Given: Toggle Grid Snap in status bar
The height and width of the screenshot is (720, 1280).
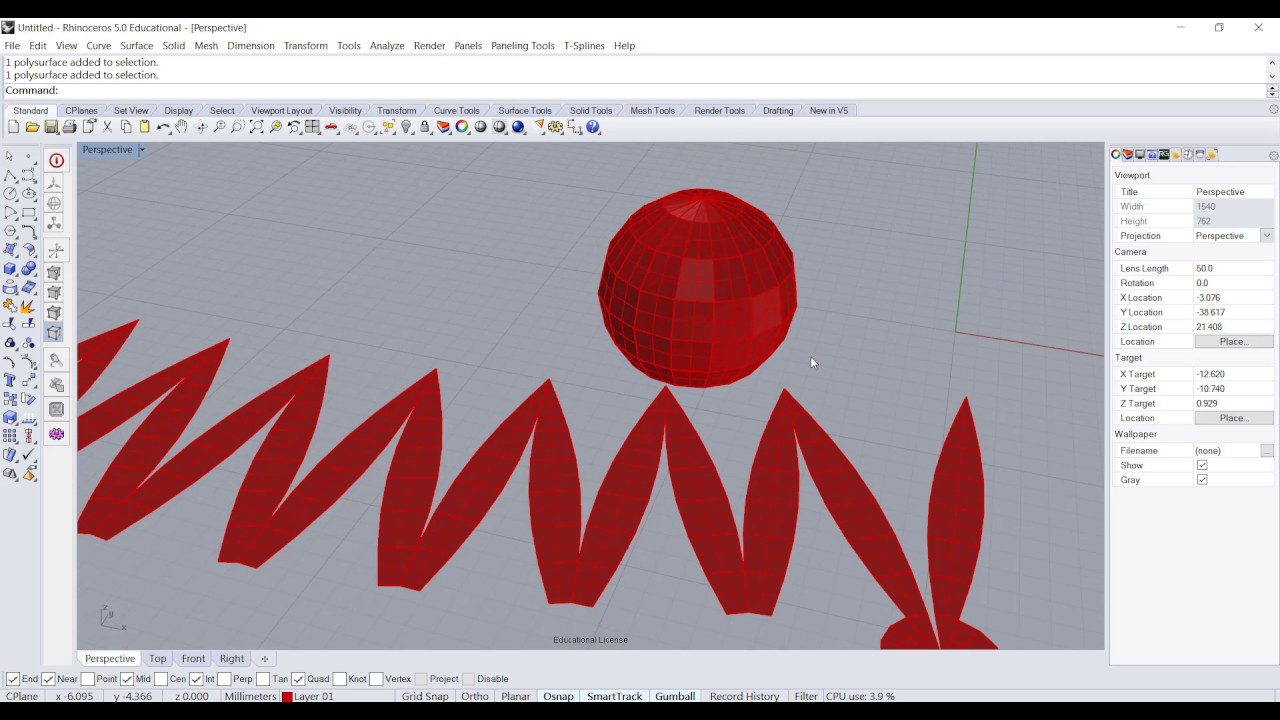Looking at the screenshot, I should [425, 696].
